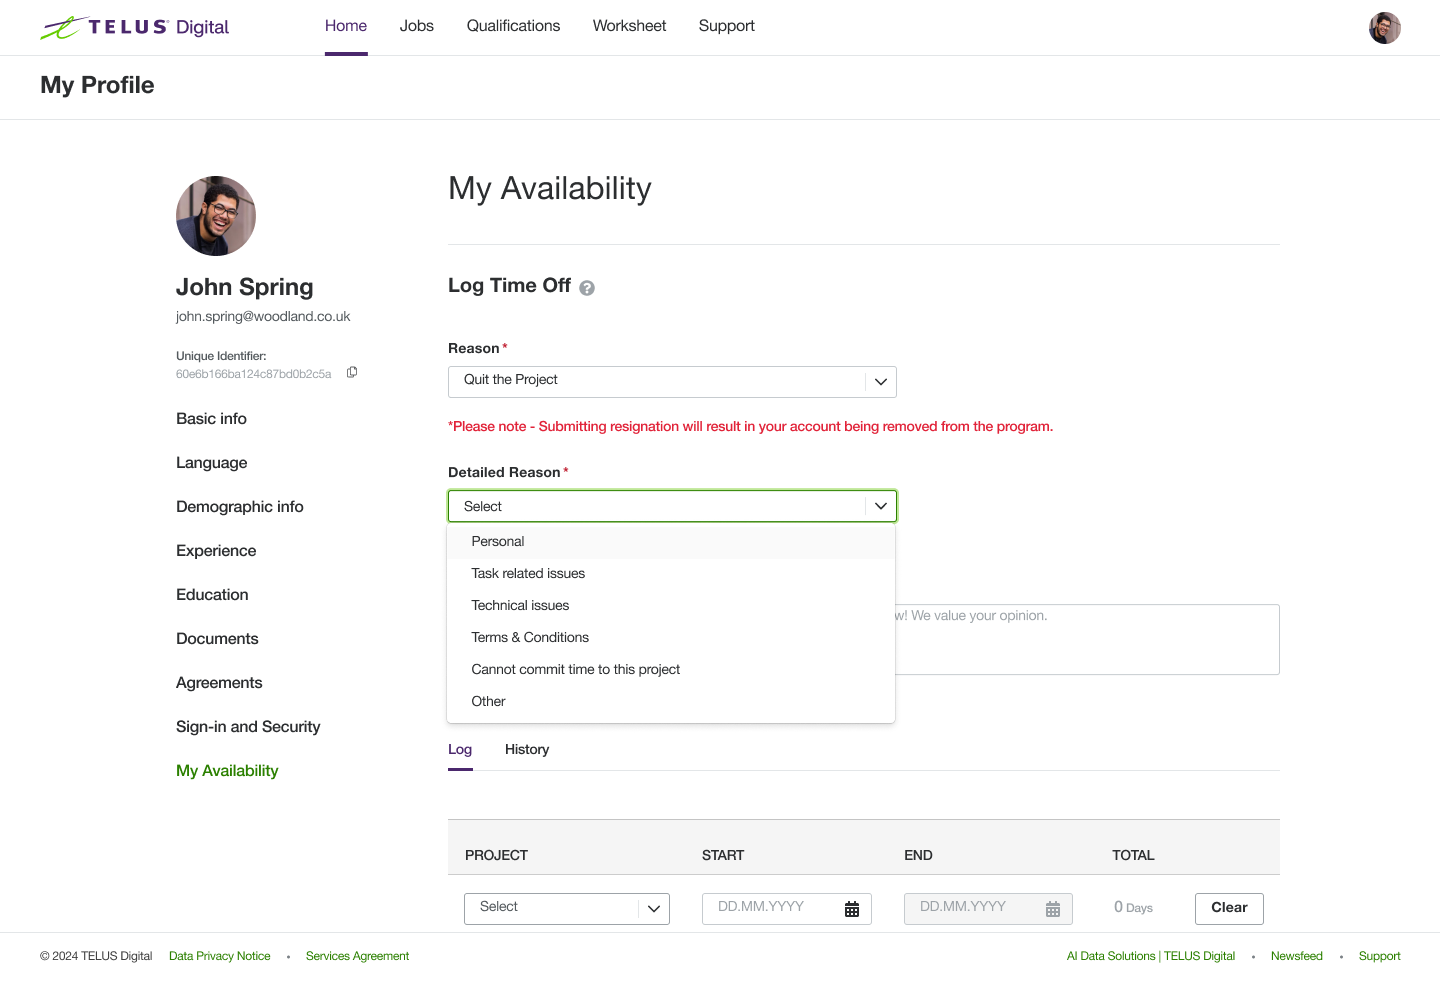The height and width of the screenshot is (982, 1440).
Task: Navigate to the Jobs section
Action: (416, 26)
